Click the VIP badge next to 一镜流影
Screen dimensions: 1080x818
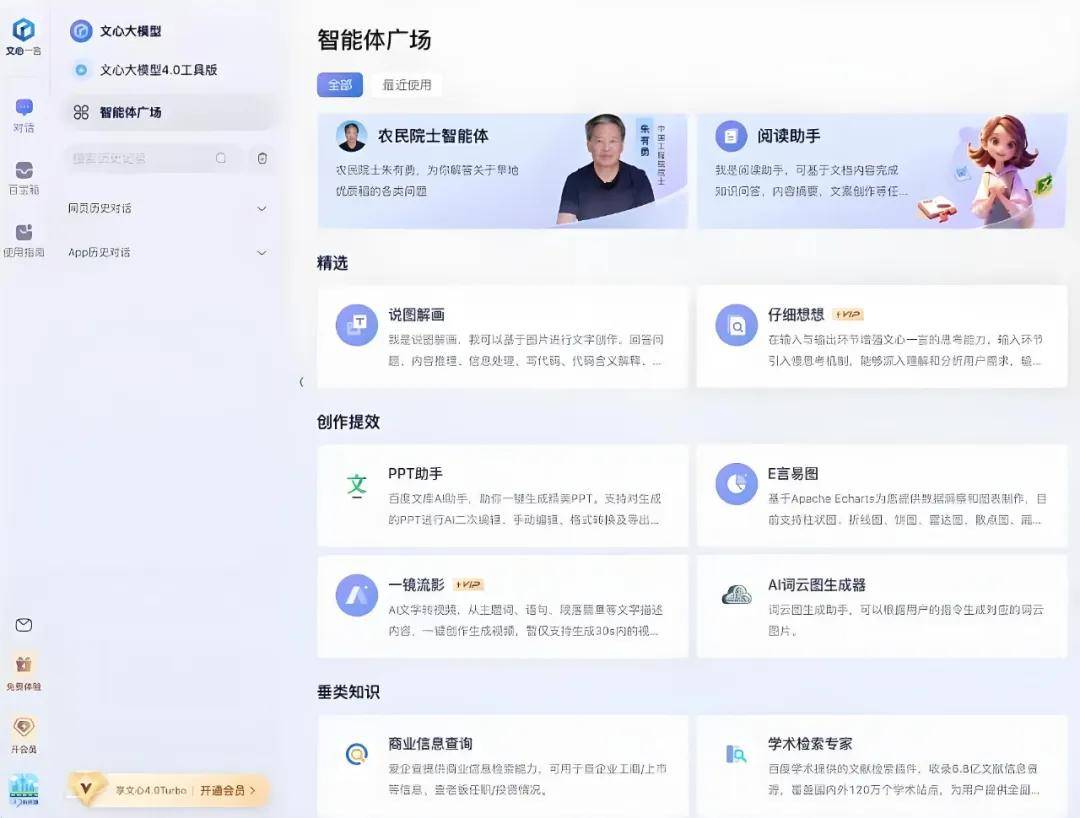pos(468,585)
